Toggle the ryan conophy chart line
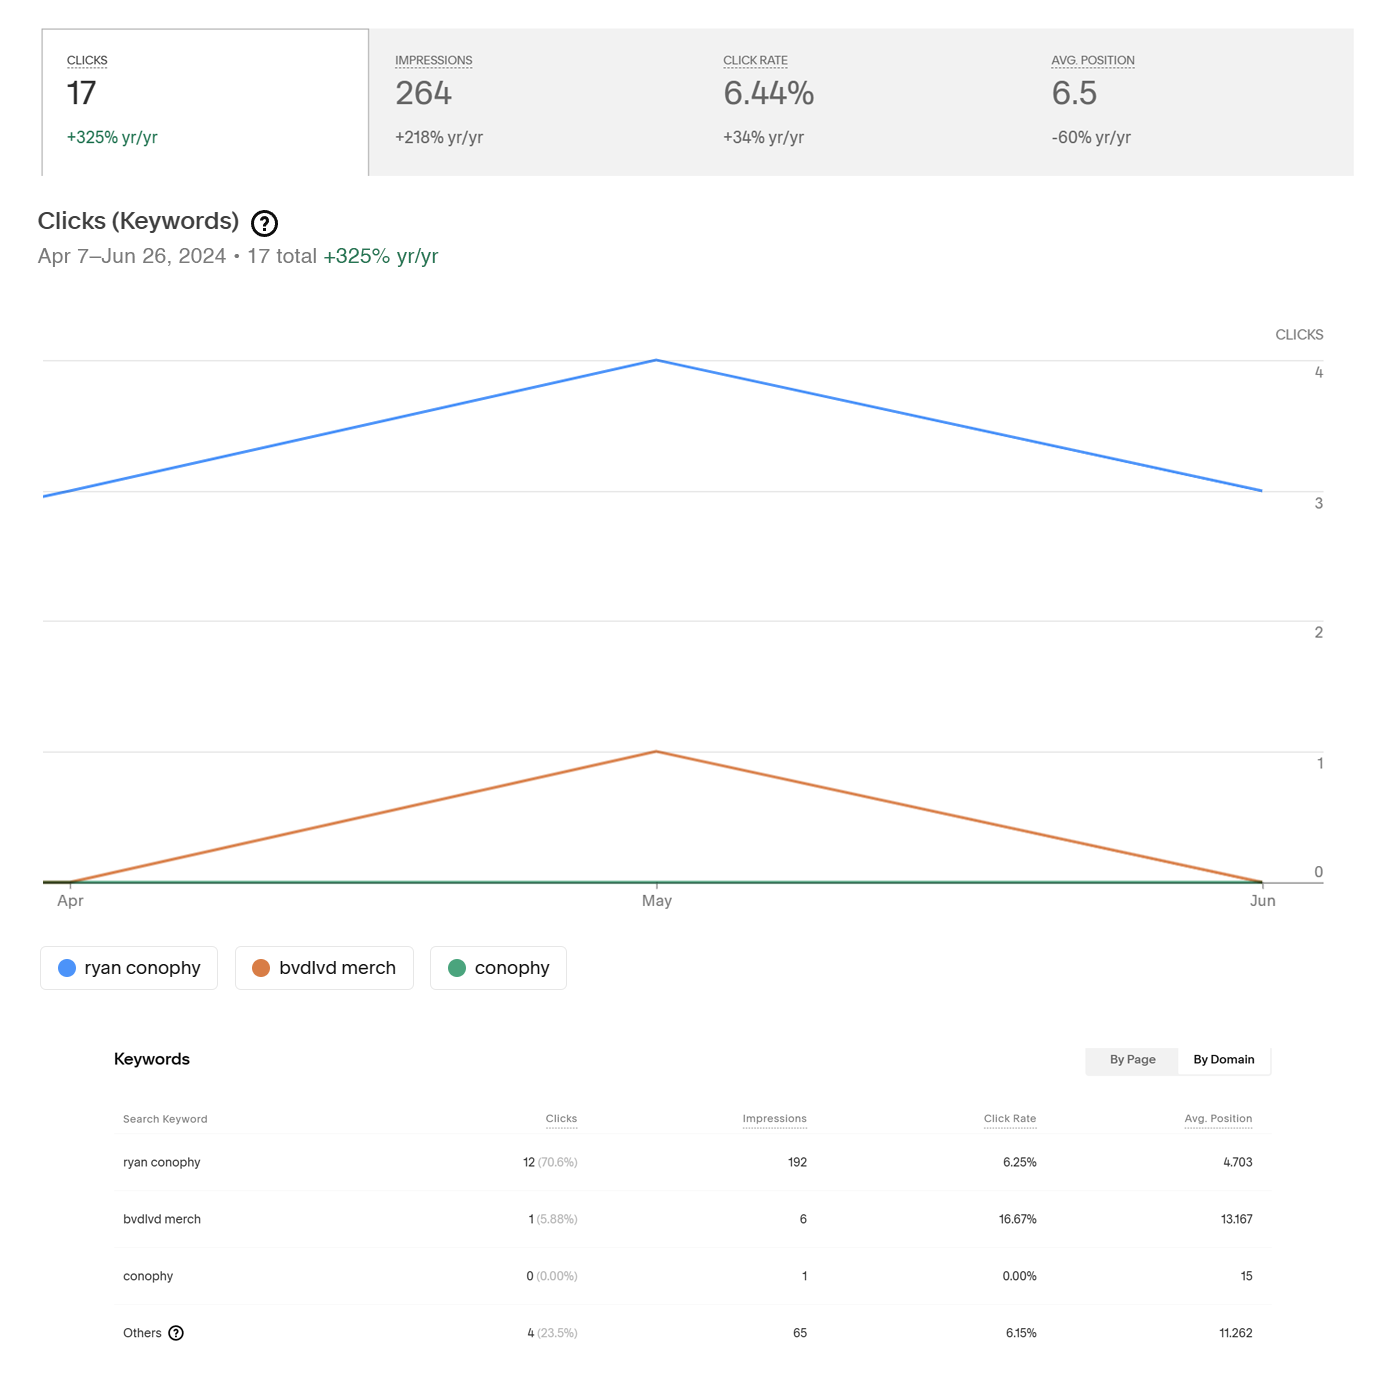Screen dimensions: 1400x1400 128,967
